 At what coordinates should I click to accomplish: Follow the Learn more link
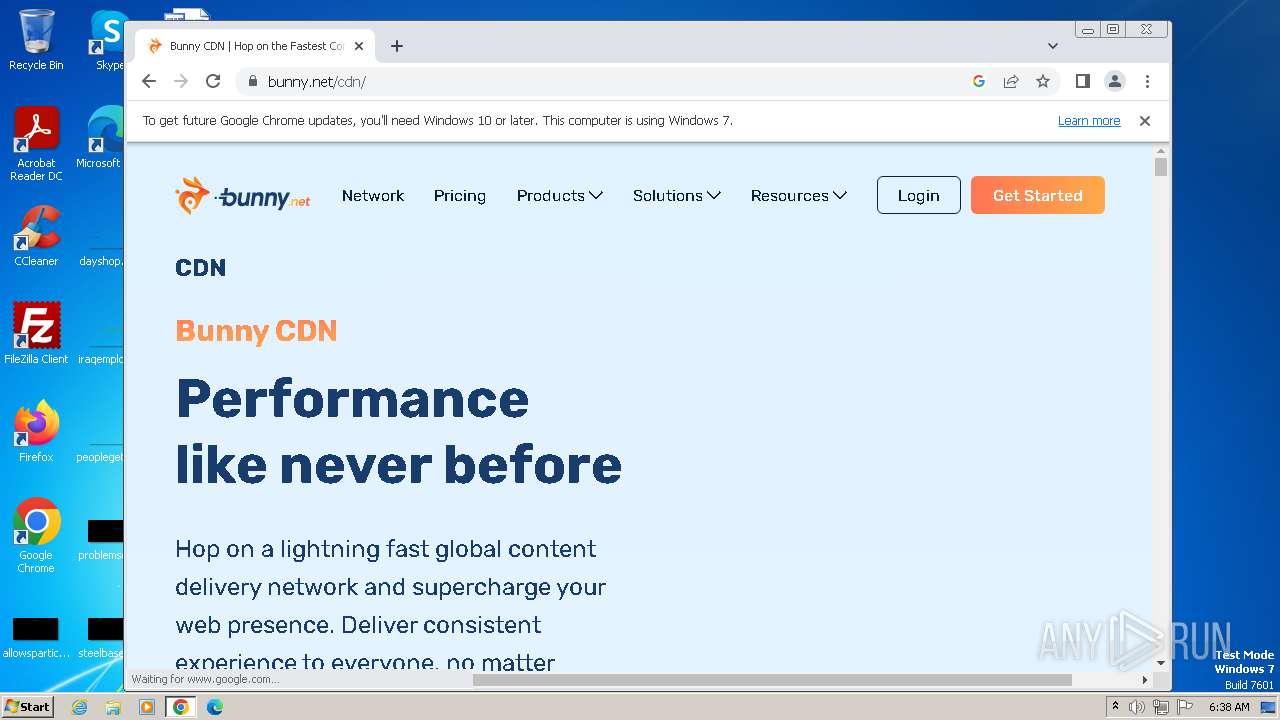[x=1089, y=121]
